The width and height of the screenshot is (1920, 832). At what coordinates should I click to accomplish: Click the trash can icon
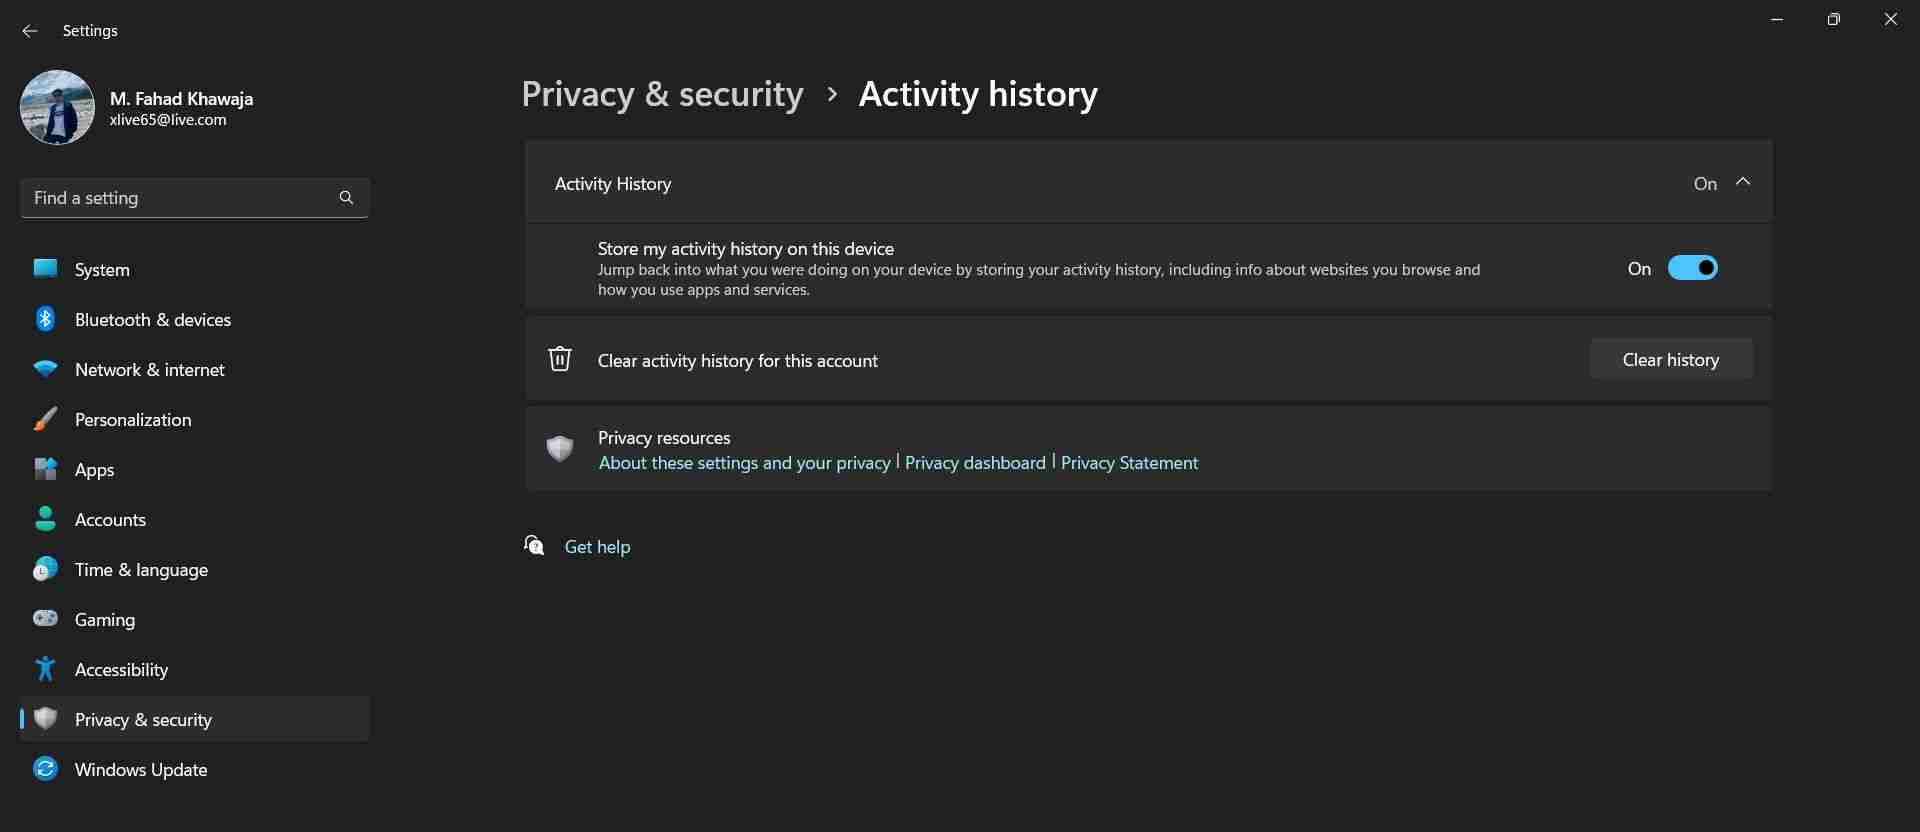click(x=560, y=359)
